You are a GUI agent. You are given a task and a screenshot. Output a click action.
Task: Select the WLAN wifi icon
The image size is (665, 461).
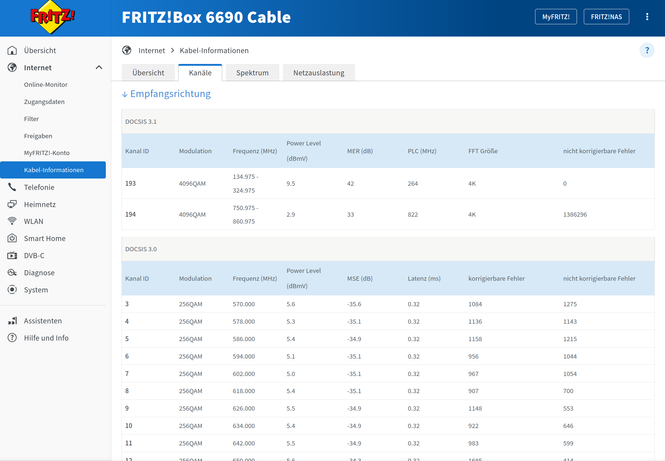pos(12,221)
